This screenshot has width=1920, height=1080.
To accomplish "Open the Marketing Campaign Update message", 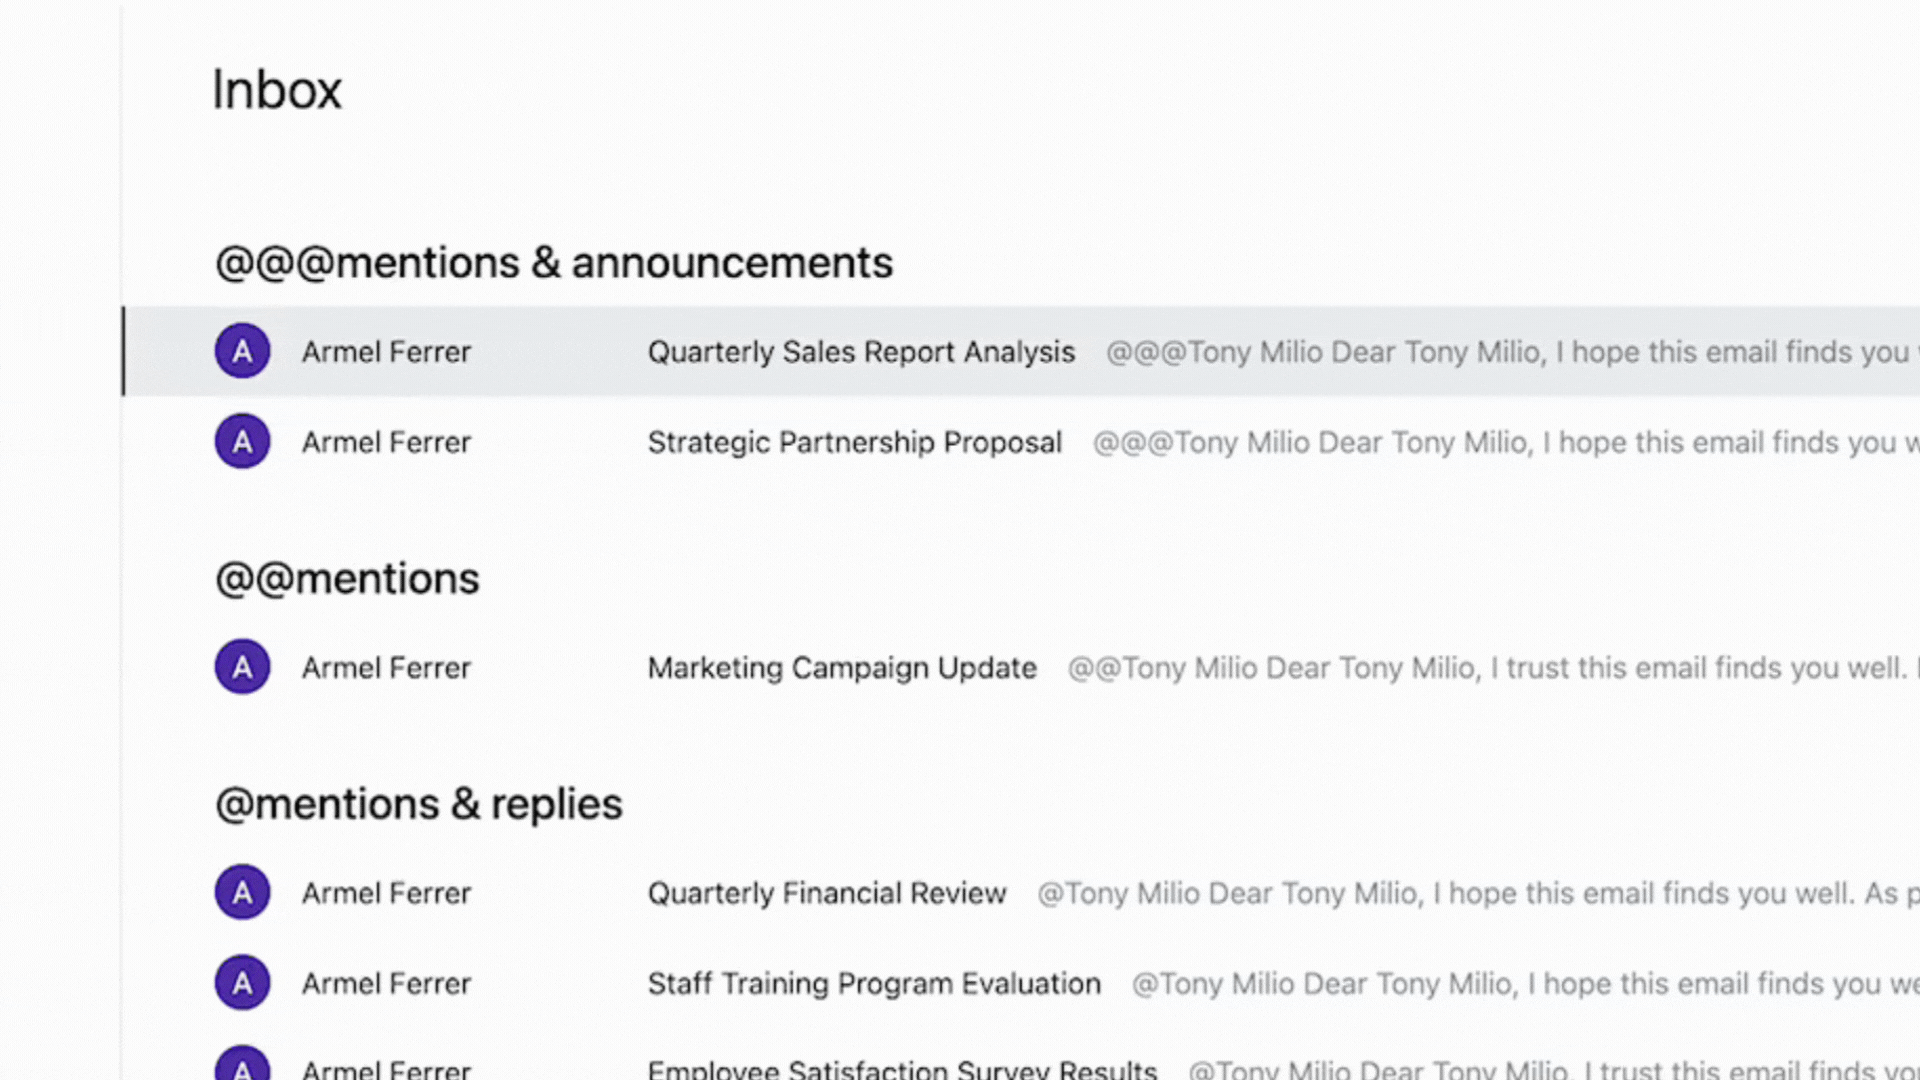I will 842,668.
